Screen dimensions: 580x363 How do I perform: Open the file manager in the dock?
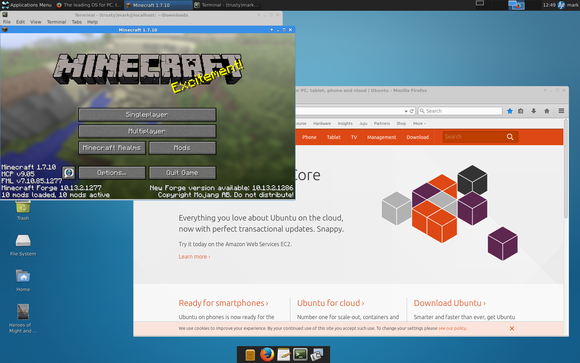tap(250, 355)
